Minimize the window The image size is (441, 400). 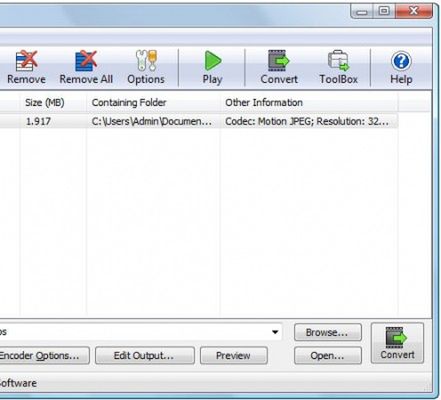point(362,12)
